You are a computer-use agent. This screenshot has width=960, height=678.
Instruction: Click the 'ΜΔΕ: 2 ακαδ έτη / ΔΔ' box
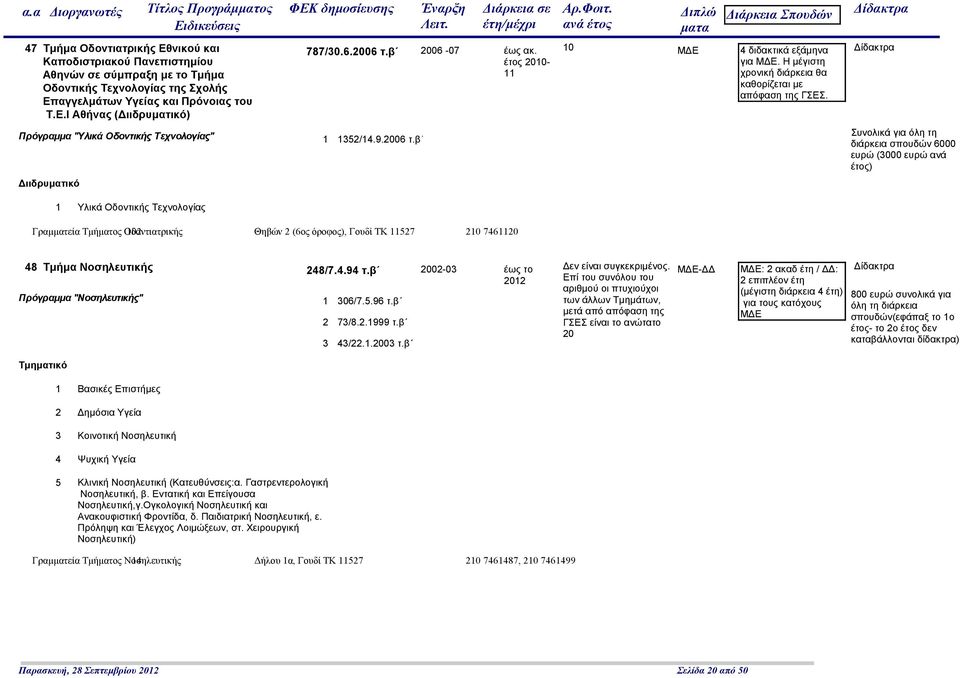[x=792, y=292]
